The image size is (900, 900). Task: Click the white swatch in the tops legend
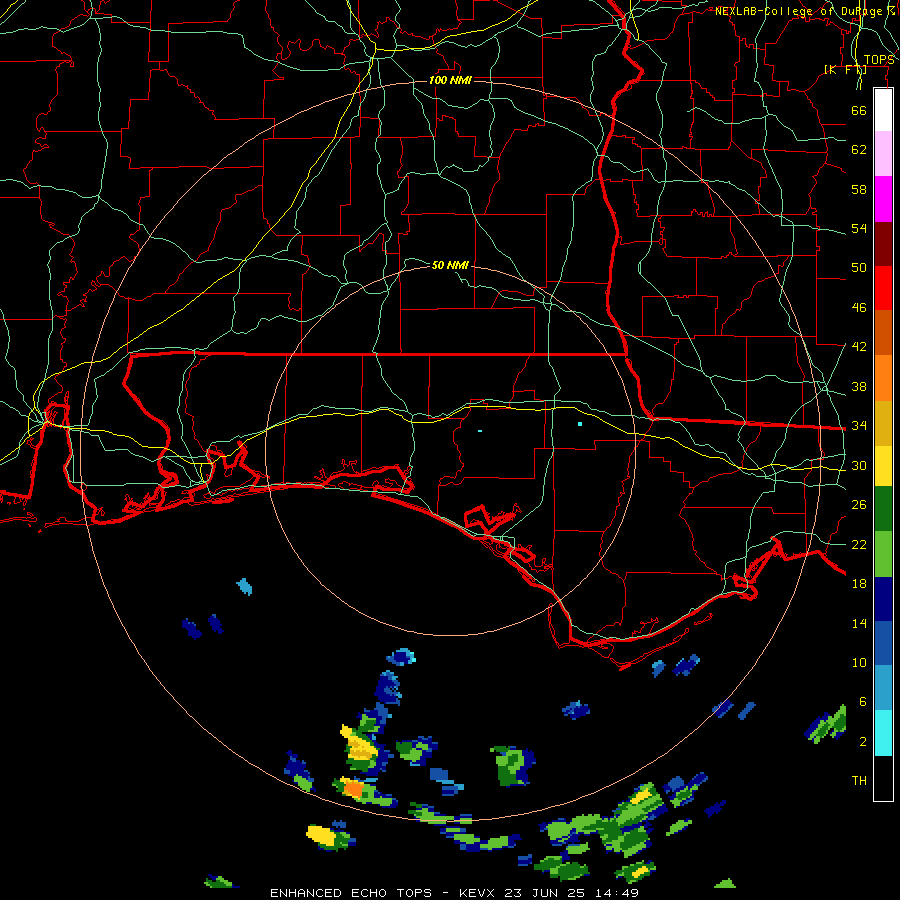(x=883, y=110)
